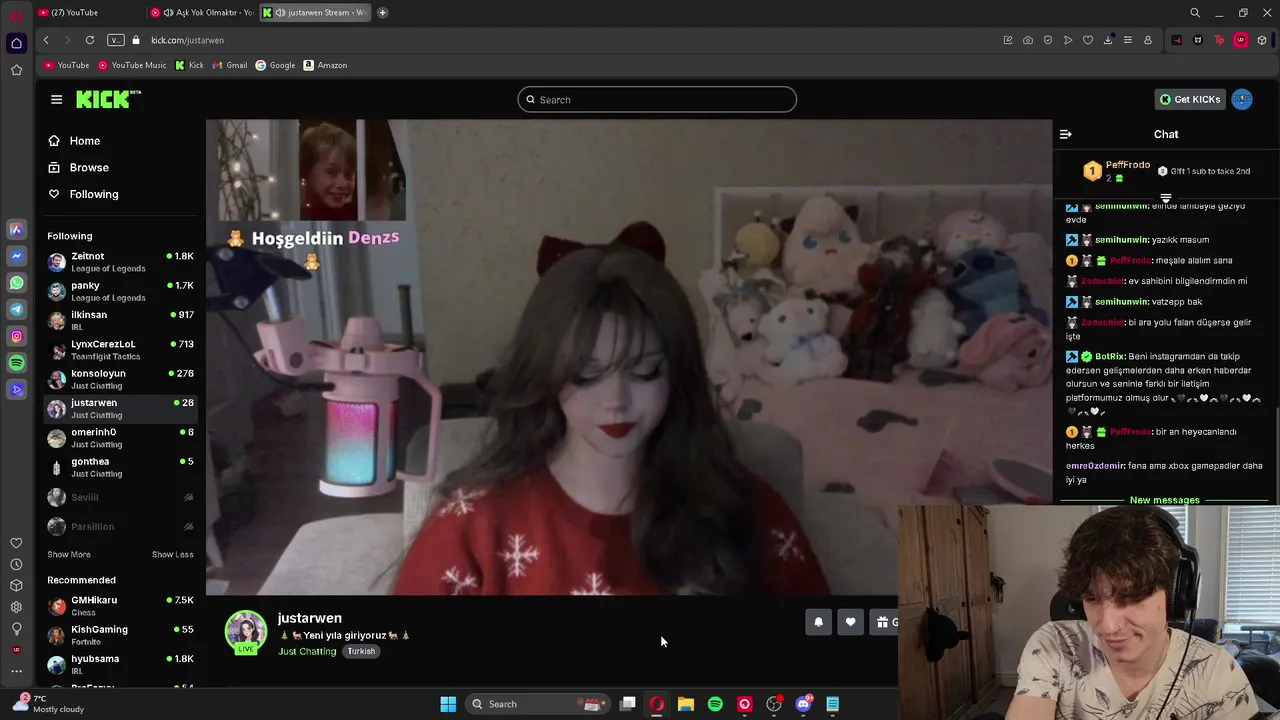Click the justarwen streamer name heading

309,618
